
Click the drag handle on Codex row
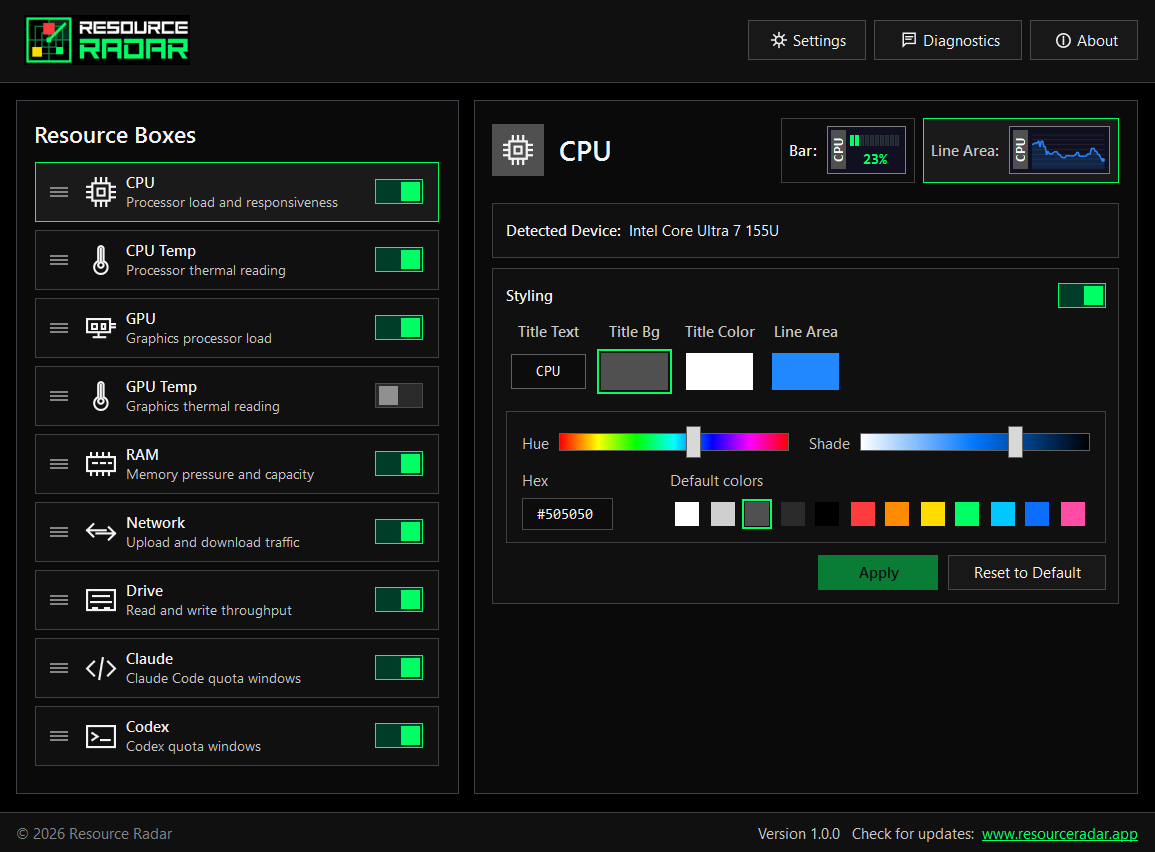59,736
